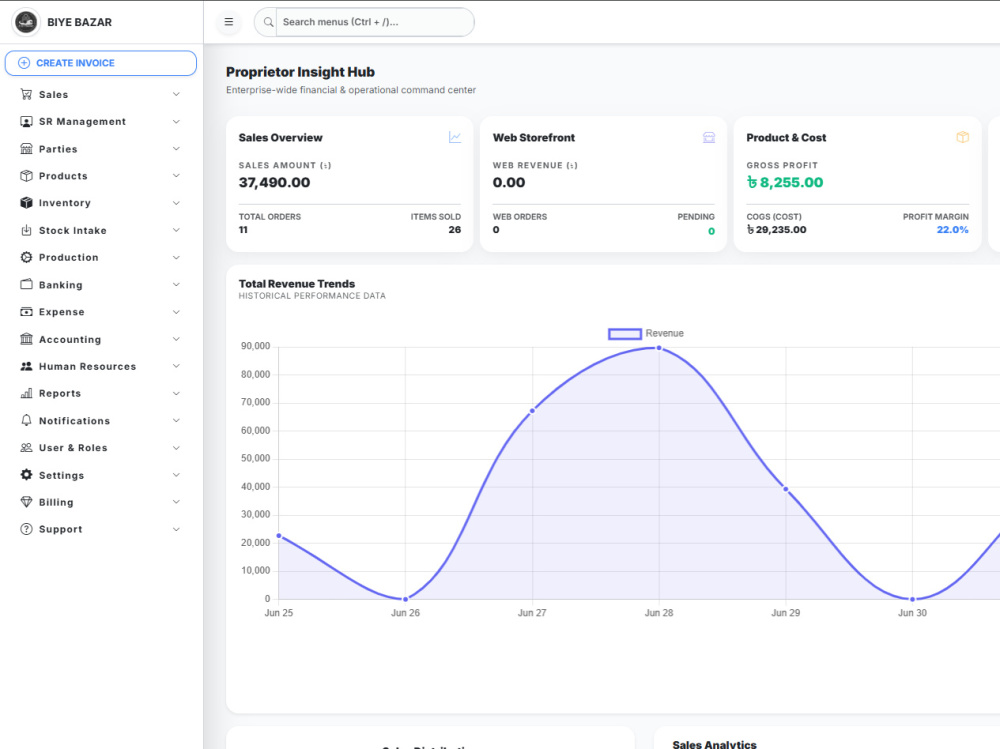Click the Inventory box icon
This screenshot has height=749, width=1000.
pyautogui.click(x=26, y=203)
